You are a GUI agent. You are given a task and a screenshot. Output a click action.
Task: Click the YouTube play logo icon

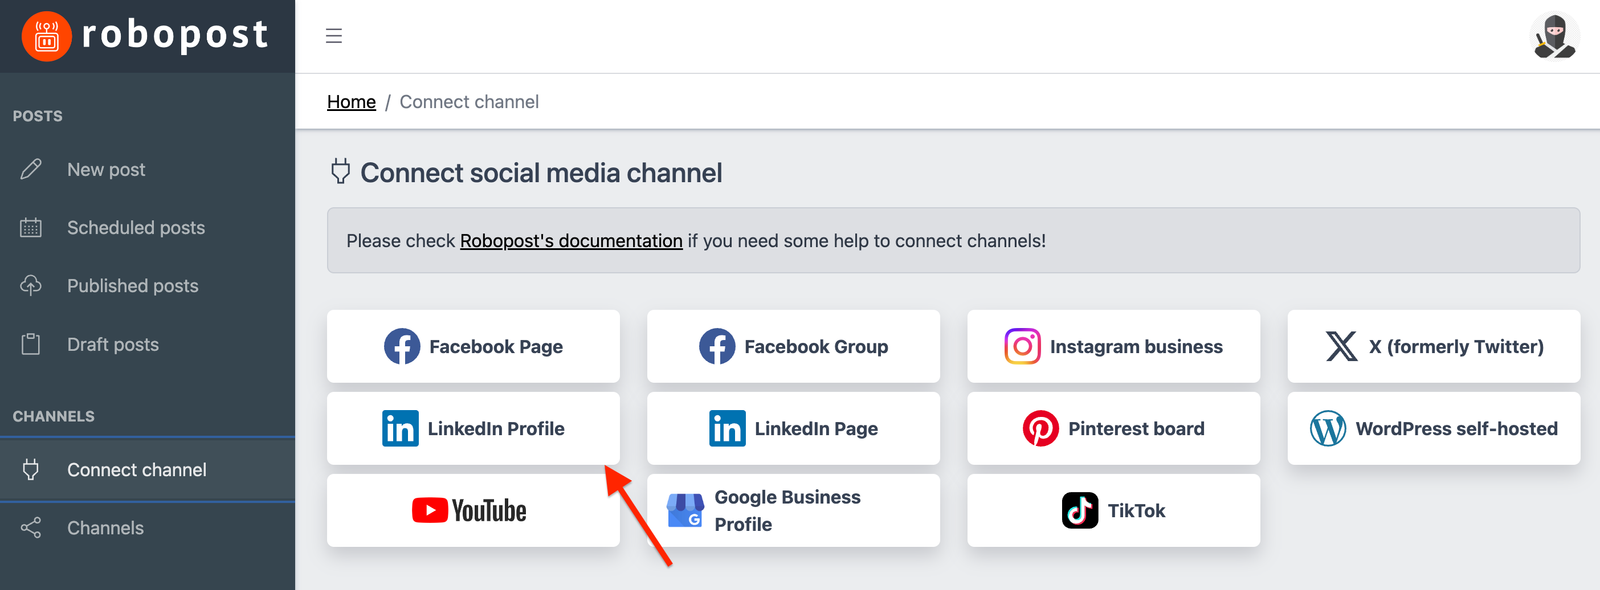point(430,510)
